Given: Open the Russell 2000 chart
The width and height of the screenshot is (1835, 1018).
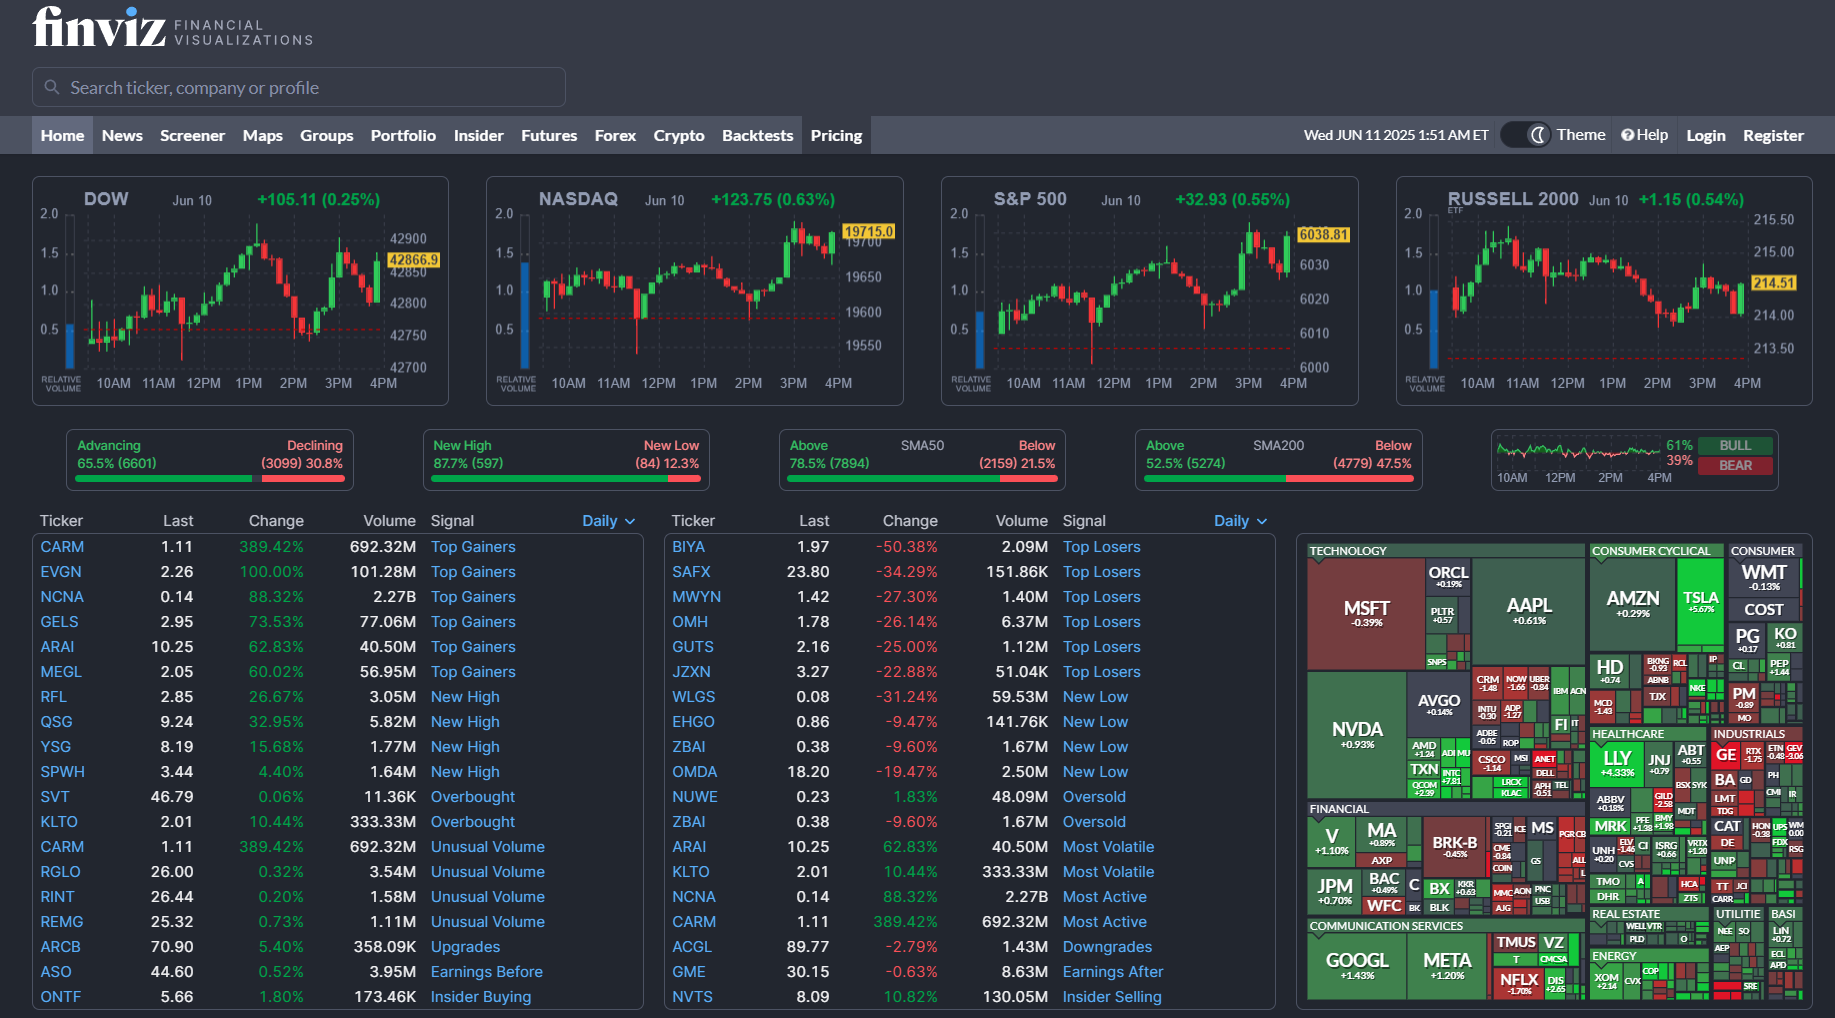Looking at the screenshot, I should pyautogui.click(x=1604, y=291).
